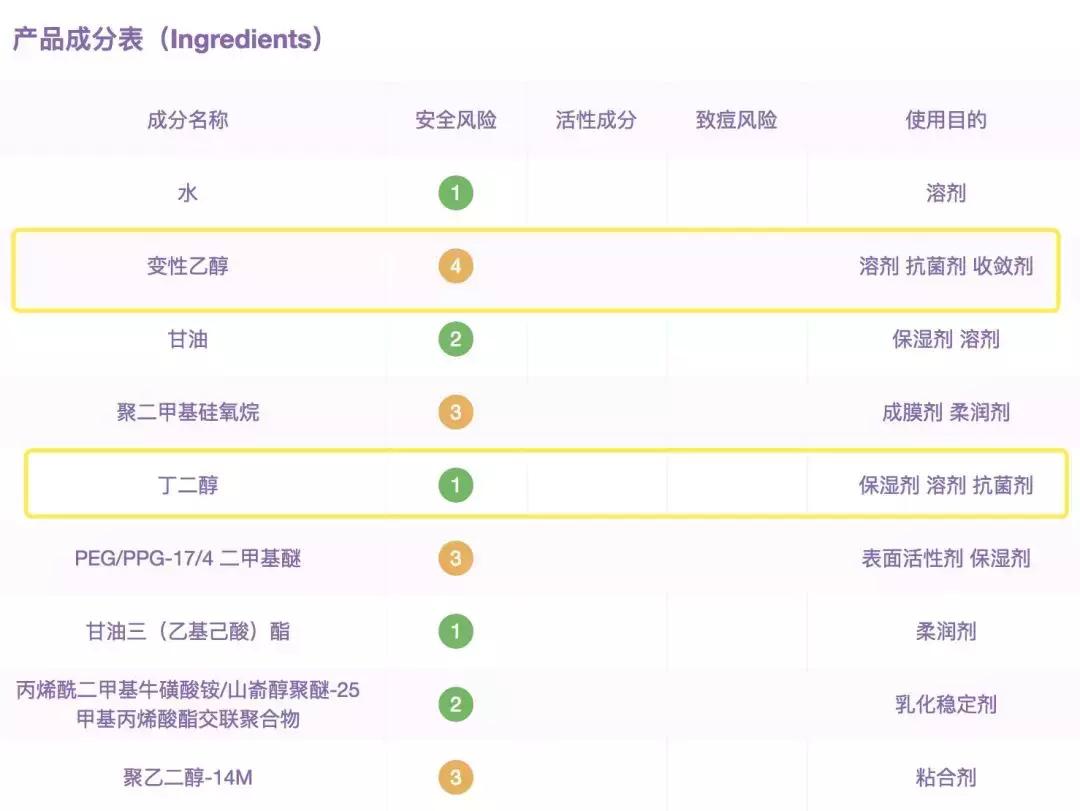The width and height of the screenshot is (1080, 811).
Task: Select the 聚二甲基硅氧烷 ingredient name
Action: [188, 412]
